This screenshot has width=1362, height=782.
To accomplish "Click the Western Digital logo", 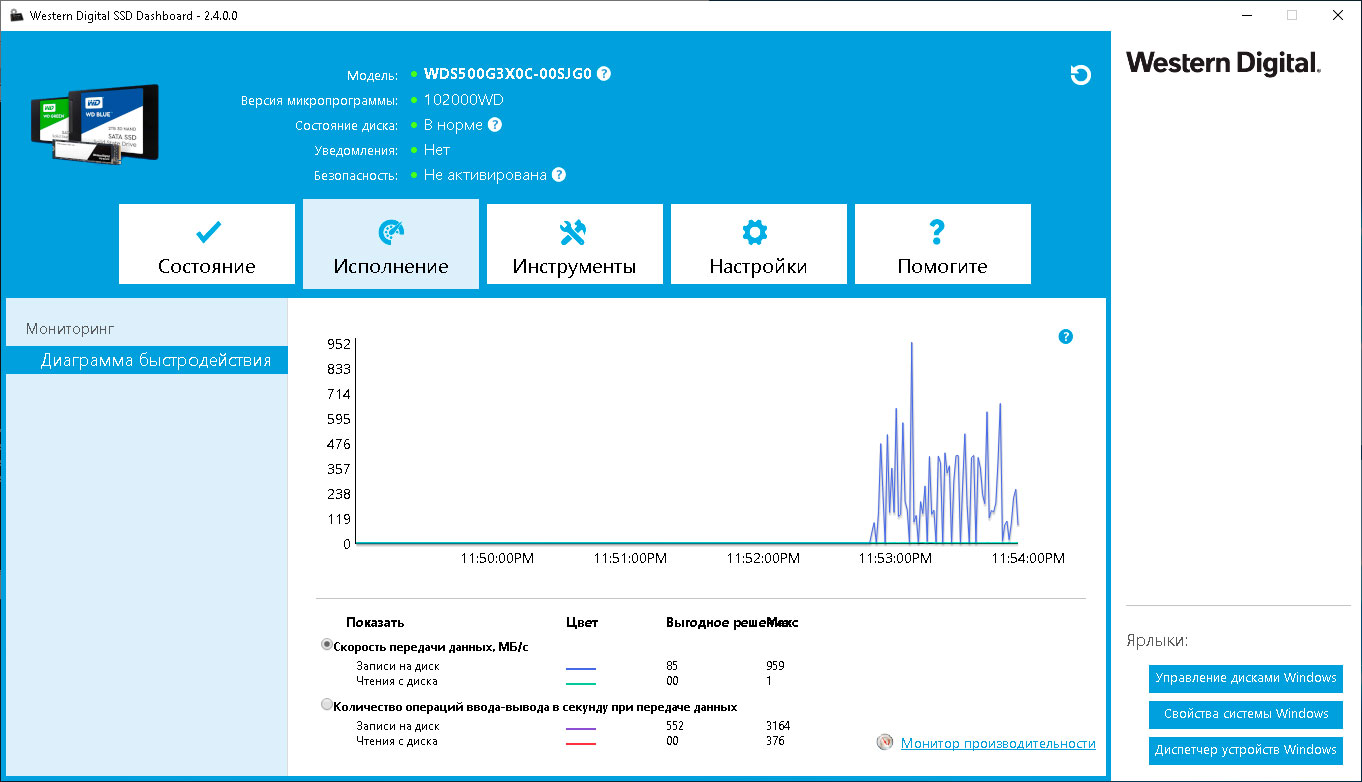I will tap(1223, 63).
